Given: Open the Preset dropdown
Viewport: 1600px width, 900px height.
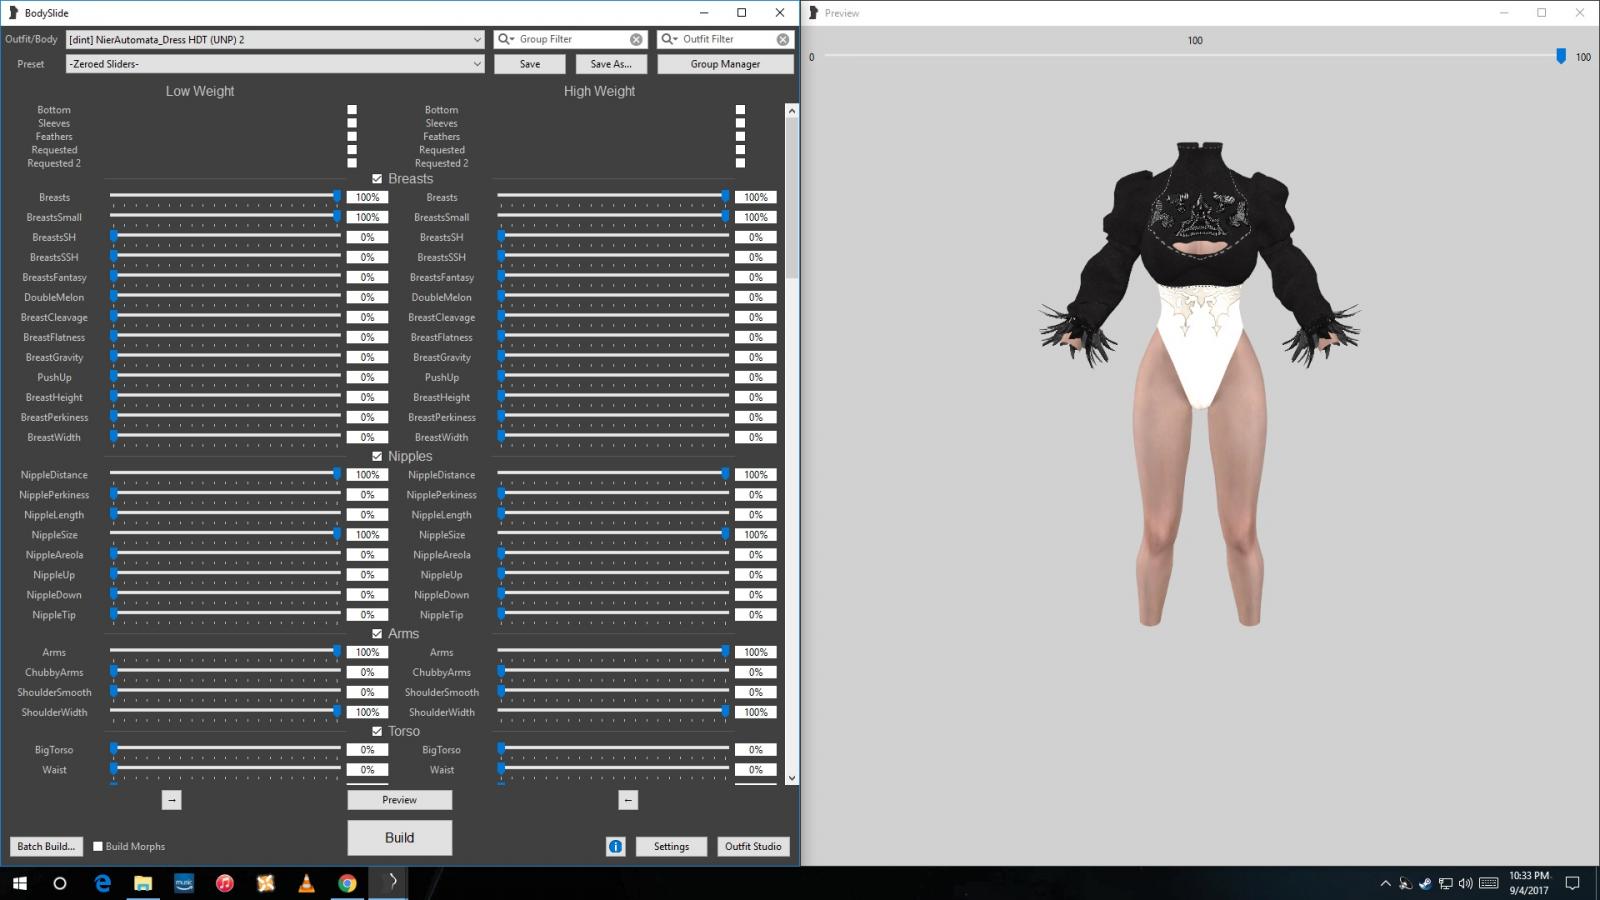Looking at the screenshot, I should click(275, 64).
